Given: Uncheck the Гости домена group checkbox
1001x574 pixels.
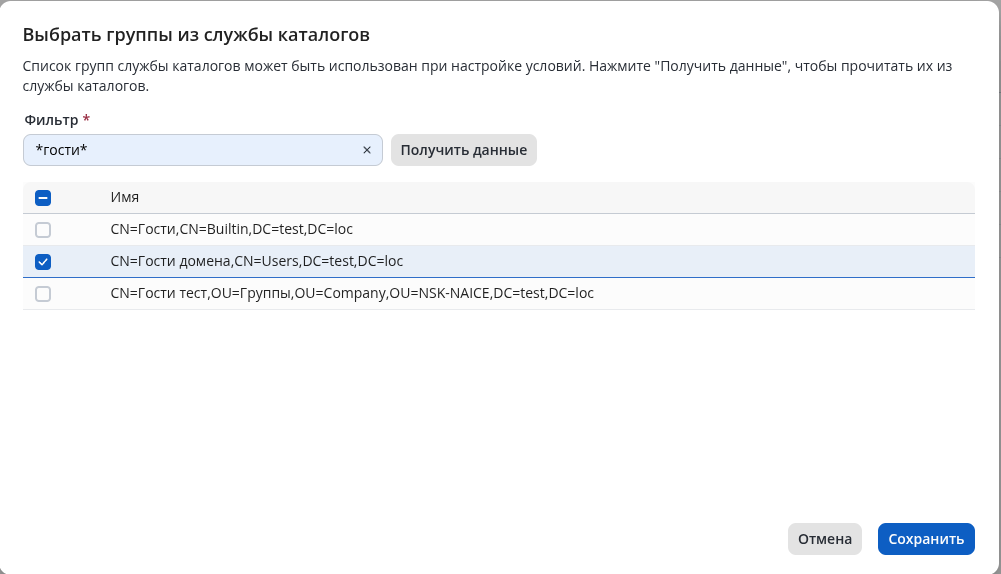Looking at the screenshot, I should [x=43, y=262].
